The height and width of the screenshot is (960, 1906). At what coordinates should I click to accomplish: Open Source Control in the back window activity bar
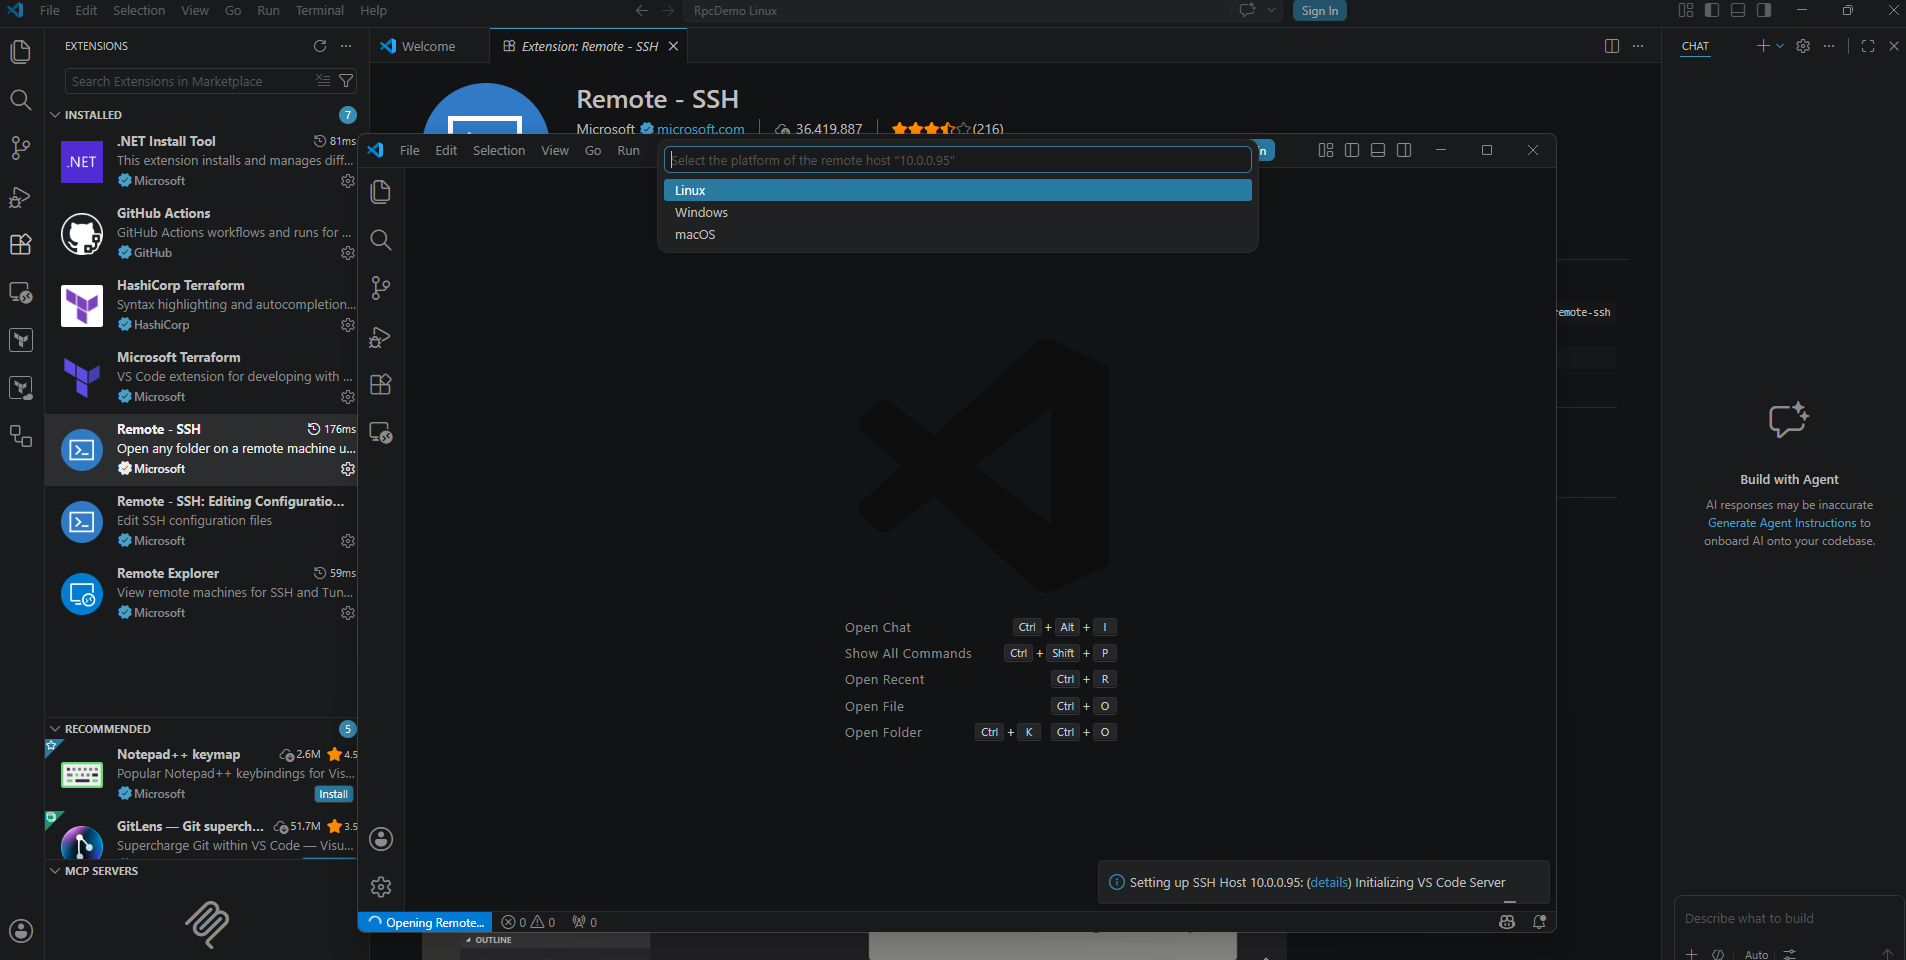(20, 148)
